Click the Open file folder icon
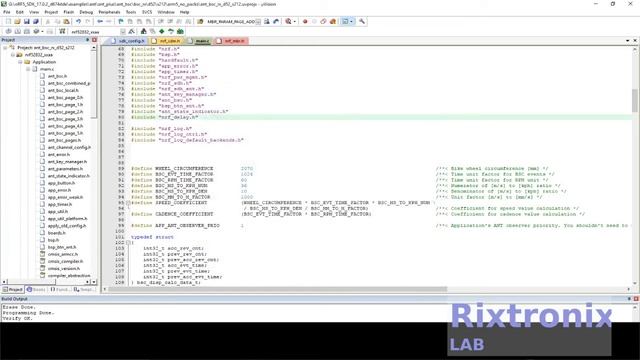 pyautogui.click(x=18, y=21)
